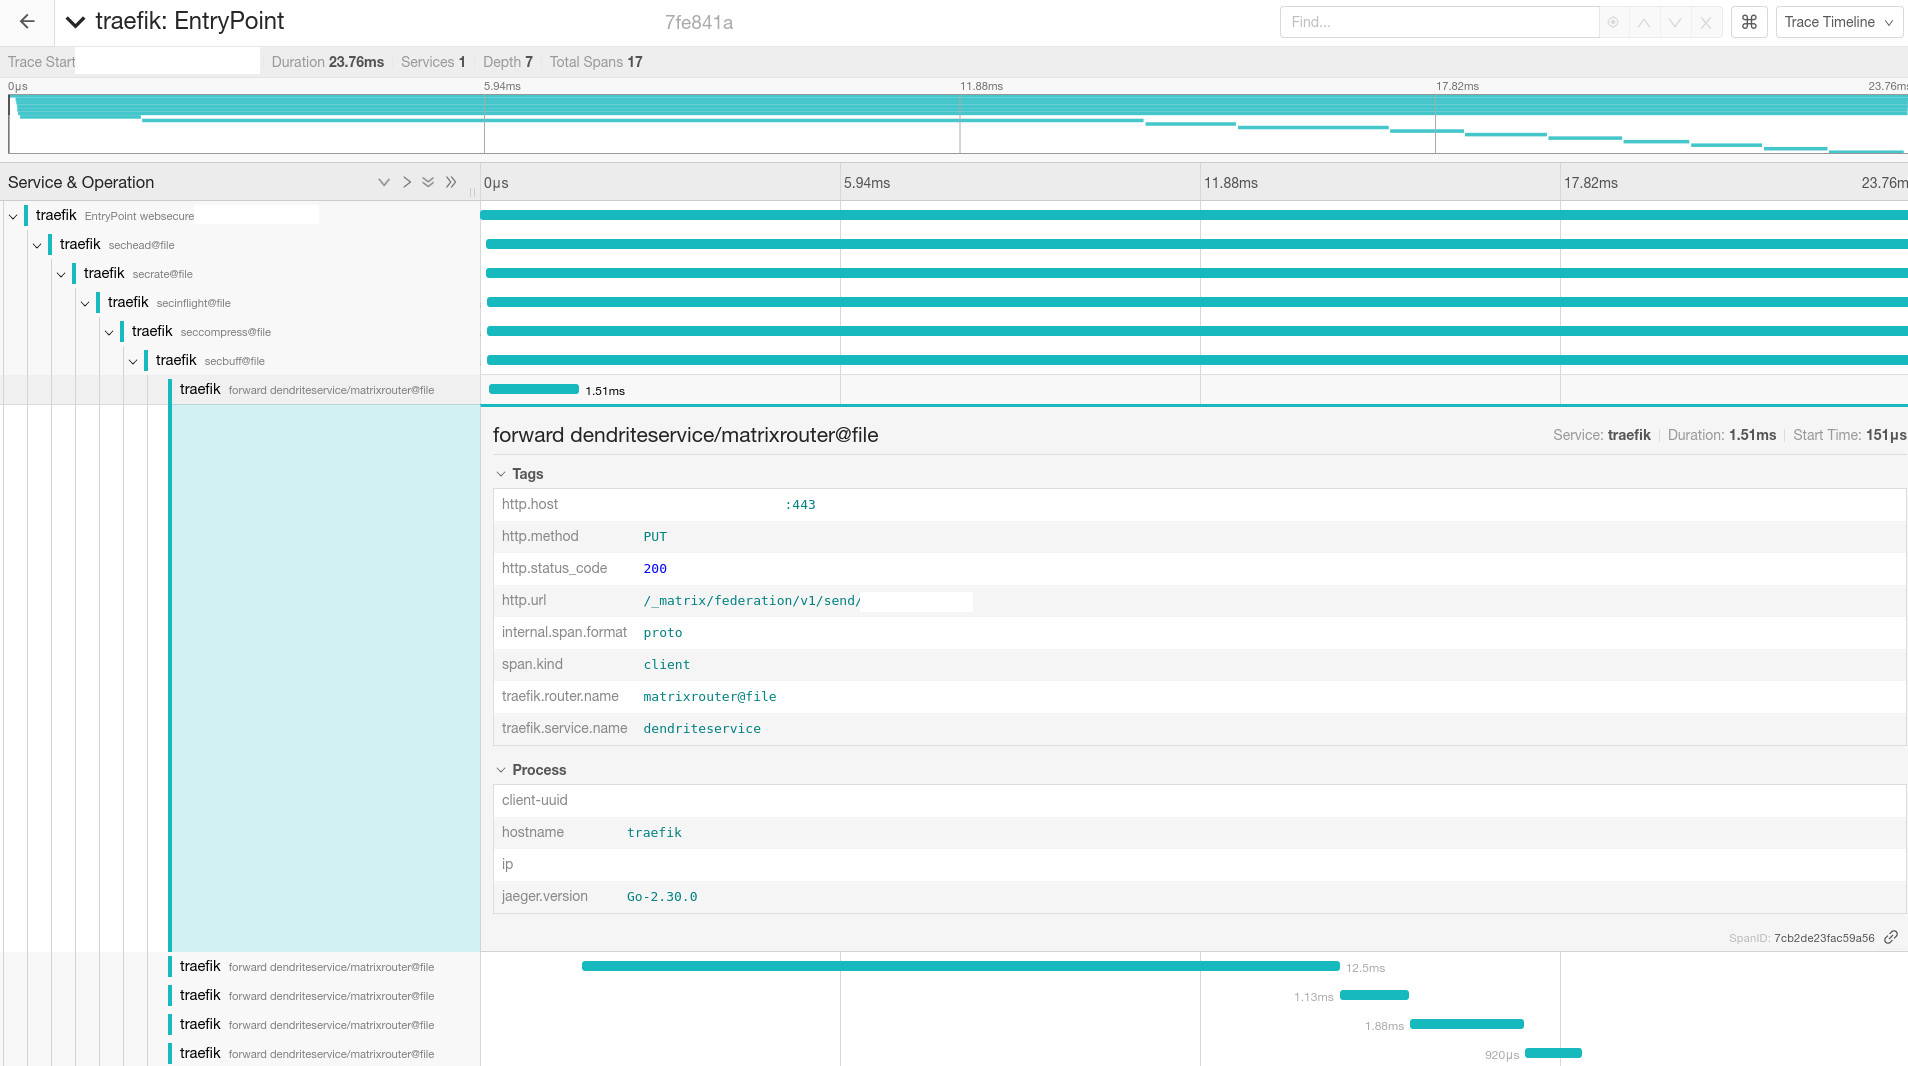Collapse the EntryPoint websecure span row
This screenshot has height=1066, width=1908.
point(13,216)
